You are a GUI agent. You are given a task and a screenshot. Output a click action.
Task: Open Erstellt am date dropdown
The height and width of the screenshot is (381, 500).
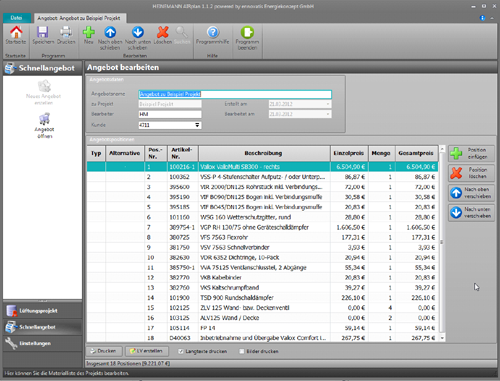point(328,104)
